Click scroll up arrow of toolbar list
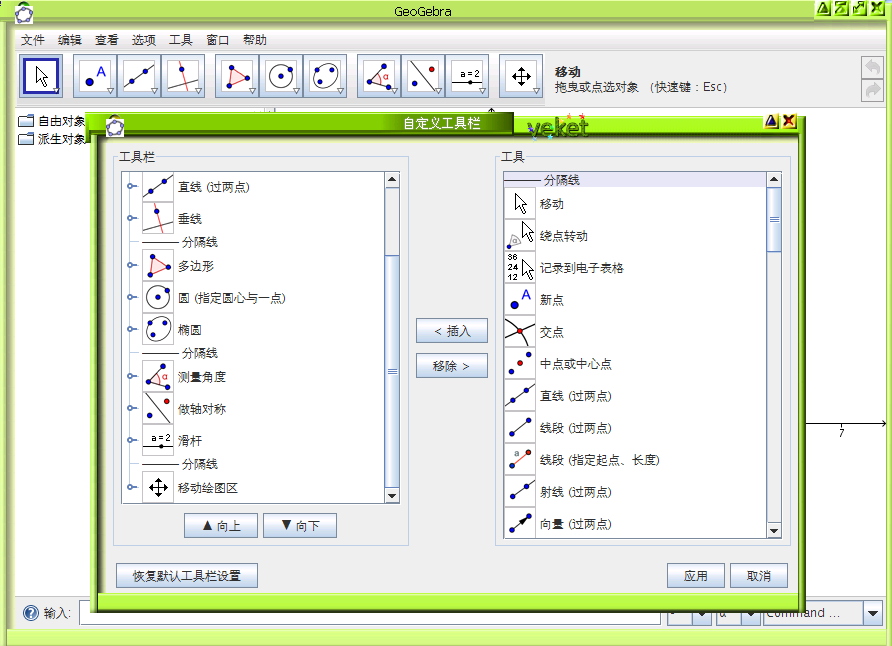The image size is (892, 646). (x=392, y=180)
